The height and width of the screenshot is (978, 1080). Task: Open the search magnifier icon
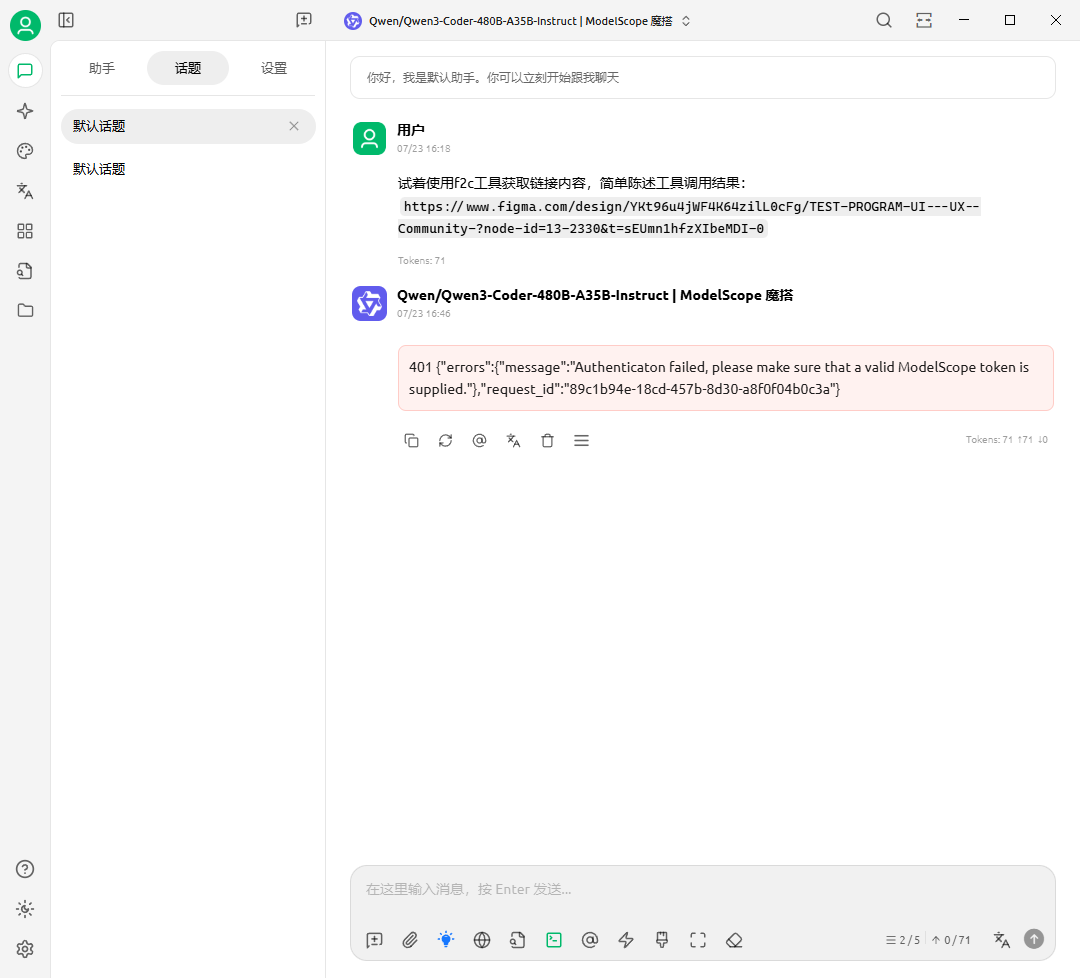pyautogui.click(x=884, y=21)
